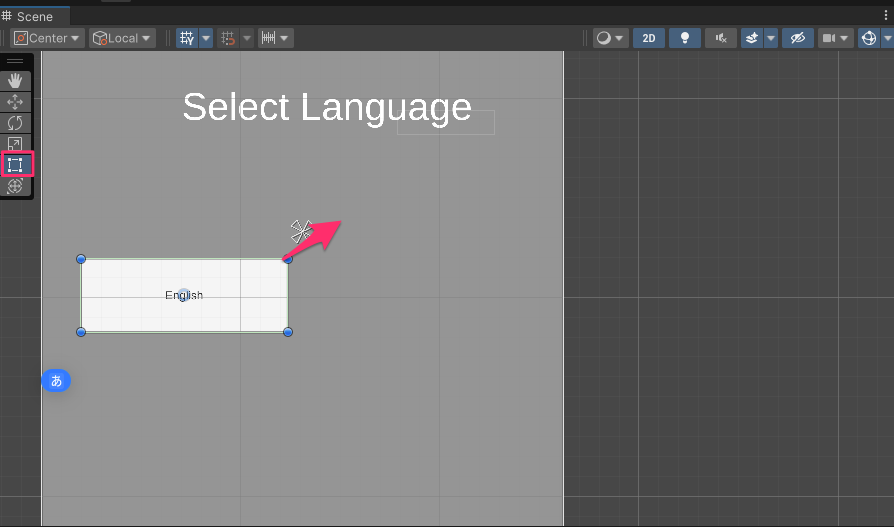The height and width of the screenshot is (527, 894).
Task: Select the Rotate tool
Action: click(x=16, y=123)
